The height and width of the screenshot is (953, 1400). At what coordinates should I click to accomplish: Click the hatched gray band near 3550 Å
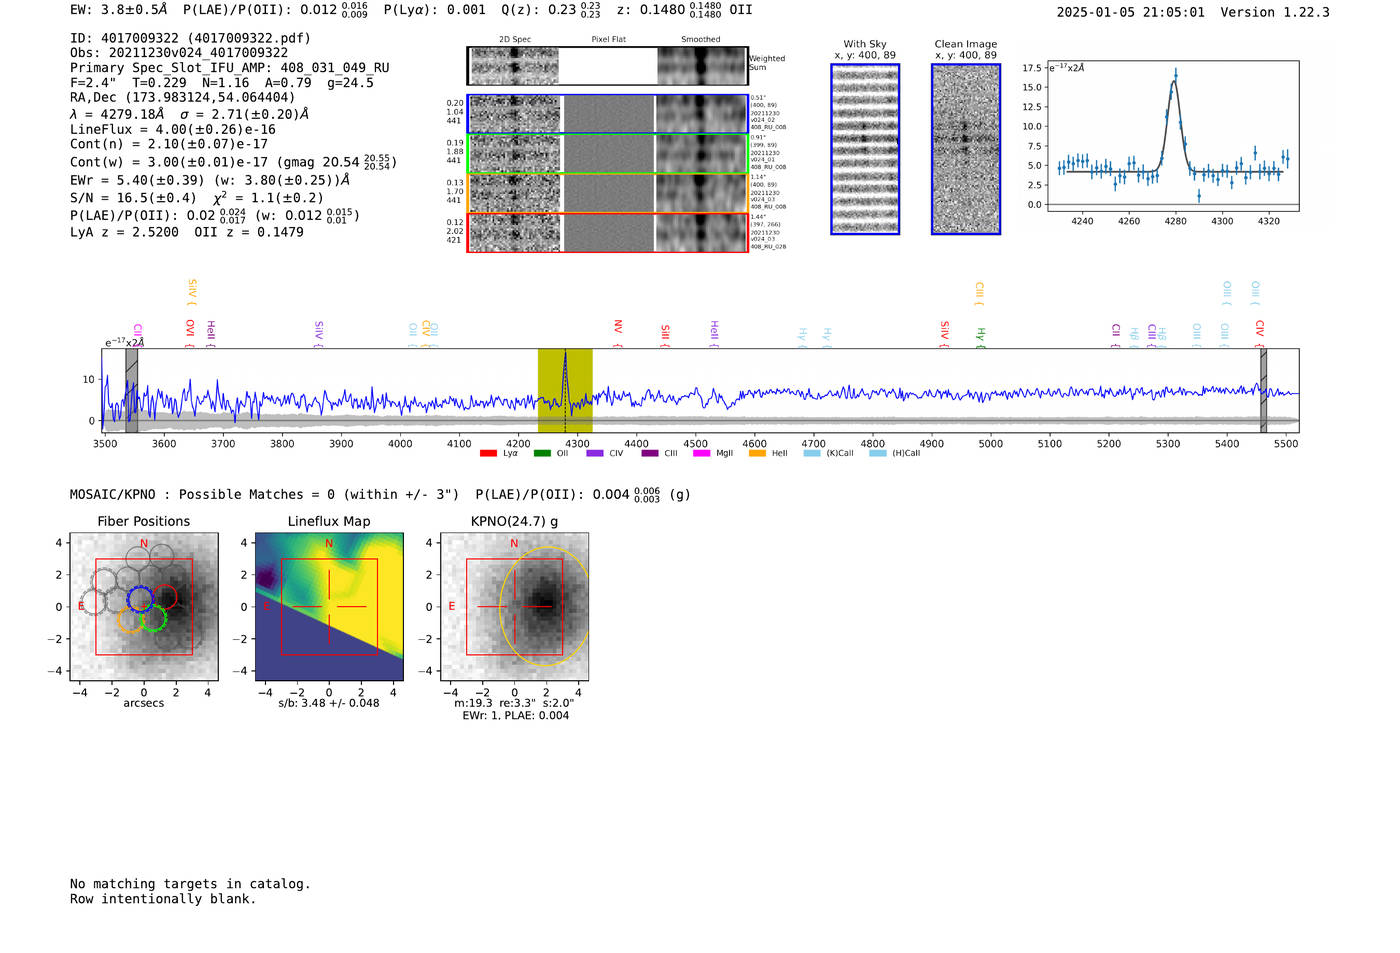tap(131, 390)
